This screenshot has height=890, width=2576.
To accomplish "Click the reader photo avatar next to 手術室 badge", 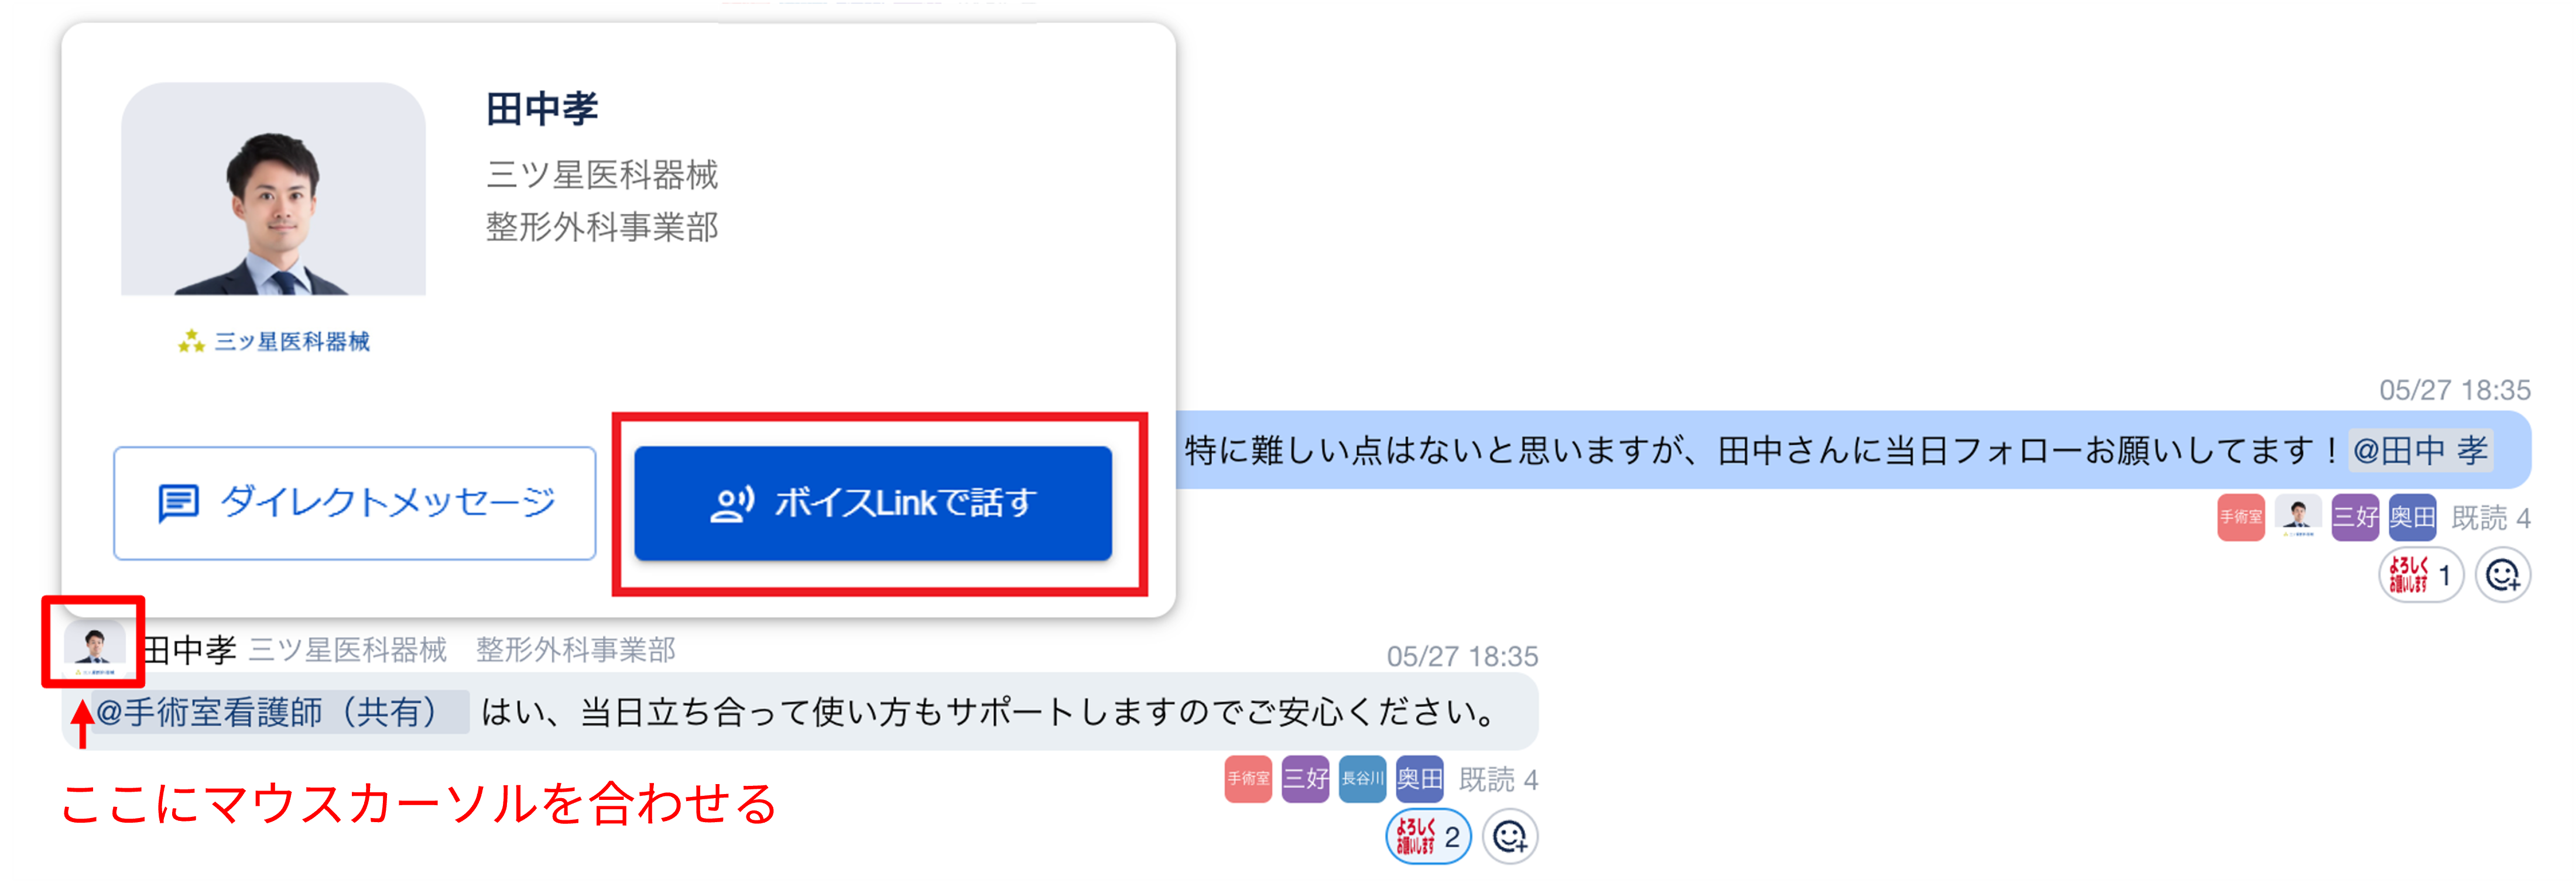I will click(2298, 518).
